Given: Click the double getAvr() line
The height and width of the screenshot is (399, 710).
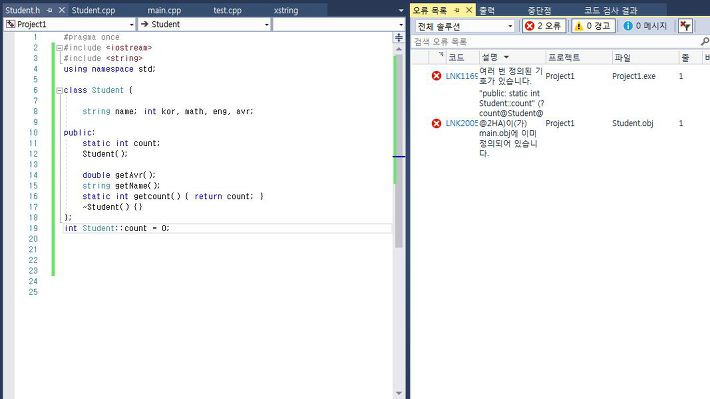Looking at the screenshot, I should [x=119, y=175].
